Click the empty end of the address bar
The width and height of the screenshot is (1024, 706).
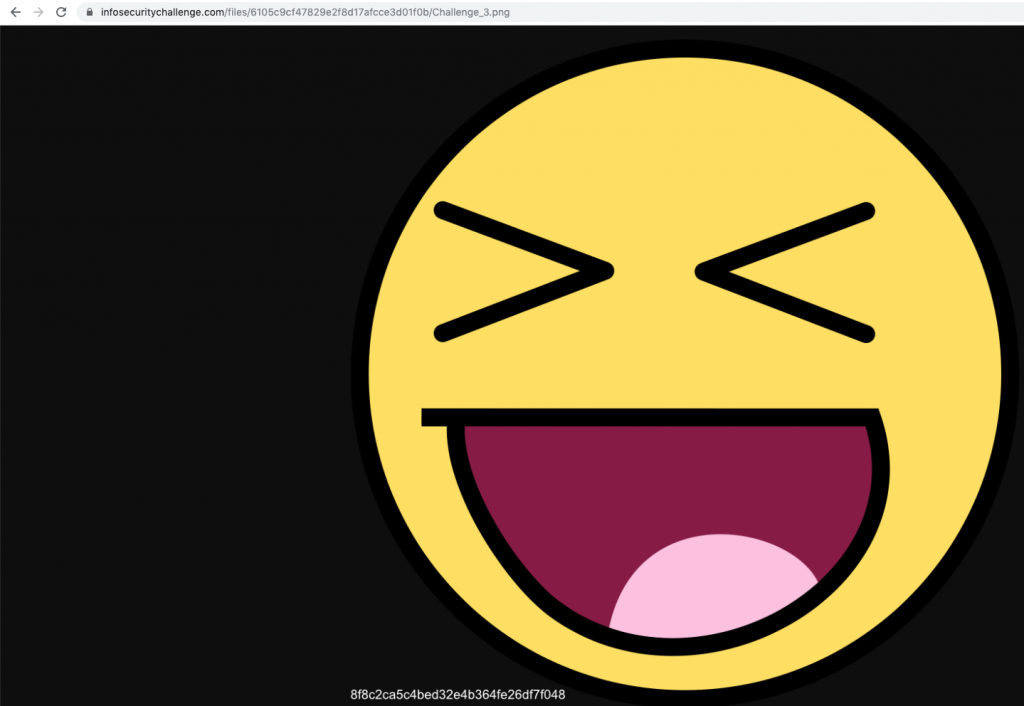pos(800,12)
